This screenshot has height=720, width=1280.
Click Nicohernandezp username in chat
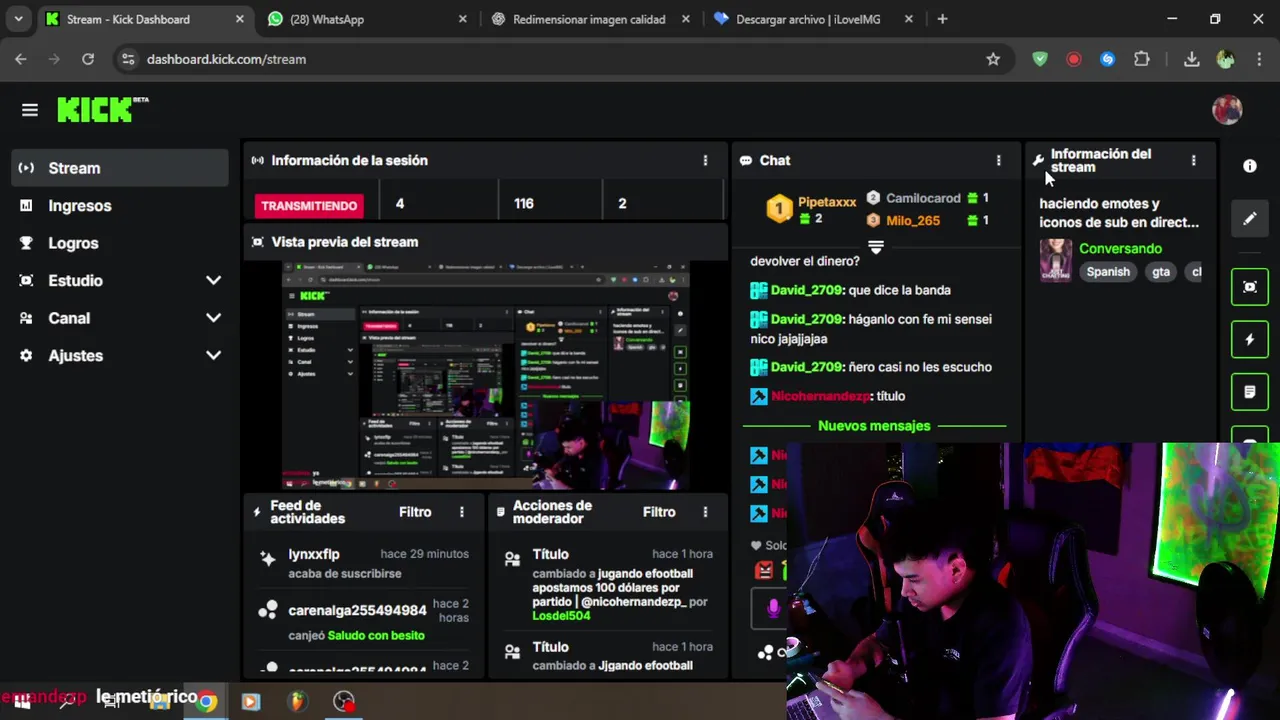tap(820, 396)
